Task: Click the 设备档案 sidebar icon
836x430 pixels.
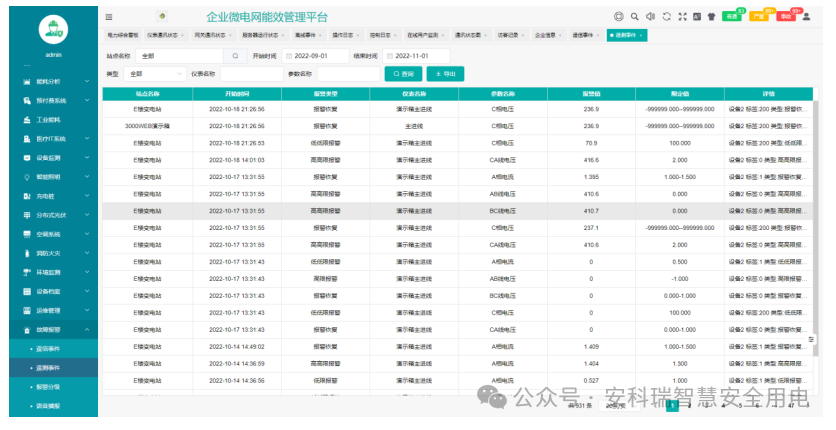Action: point(27,291)
